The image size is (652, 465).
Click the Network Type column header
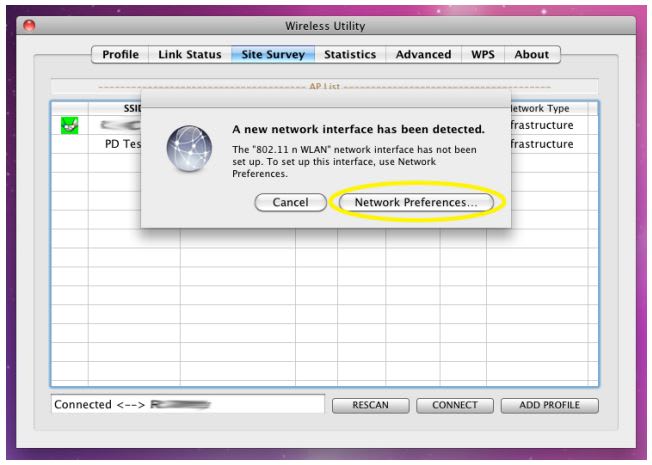click(x=540, y=108)
